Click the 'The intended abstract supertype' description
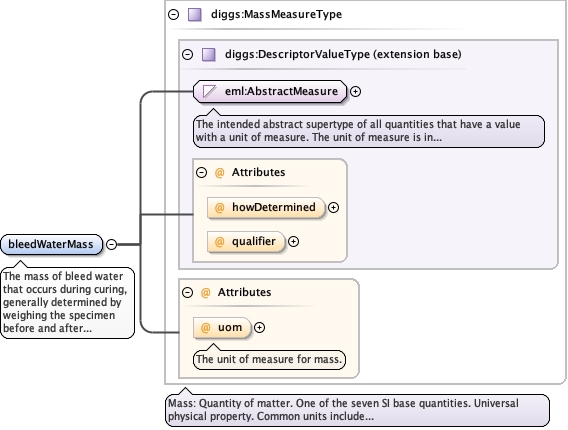This screenshot has height=430, width=568. (x=369, y=131)
